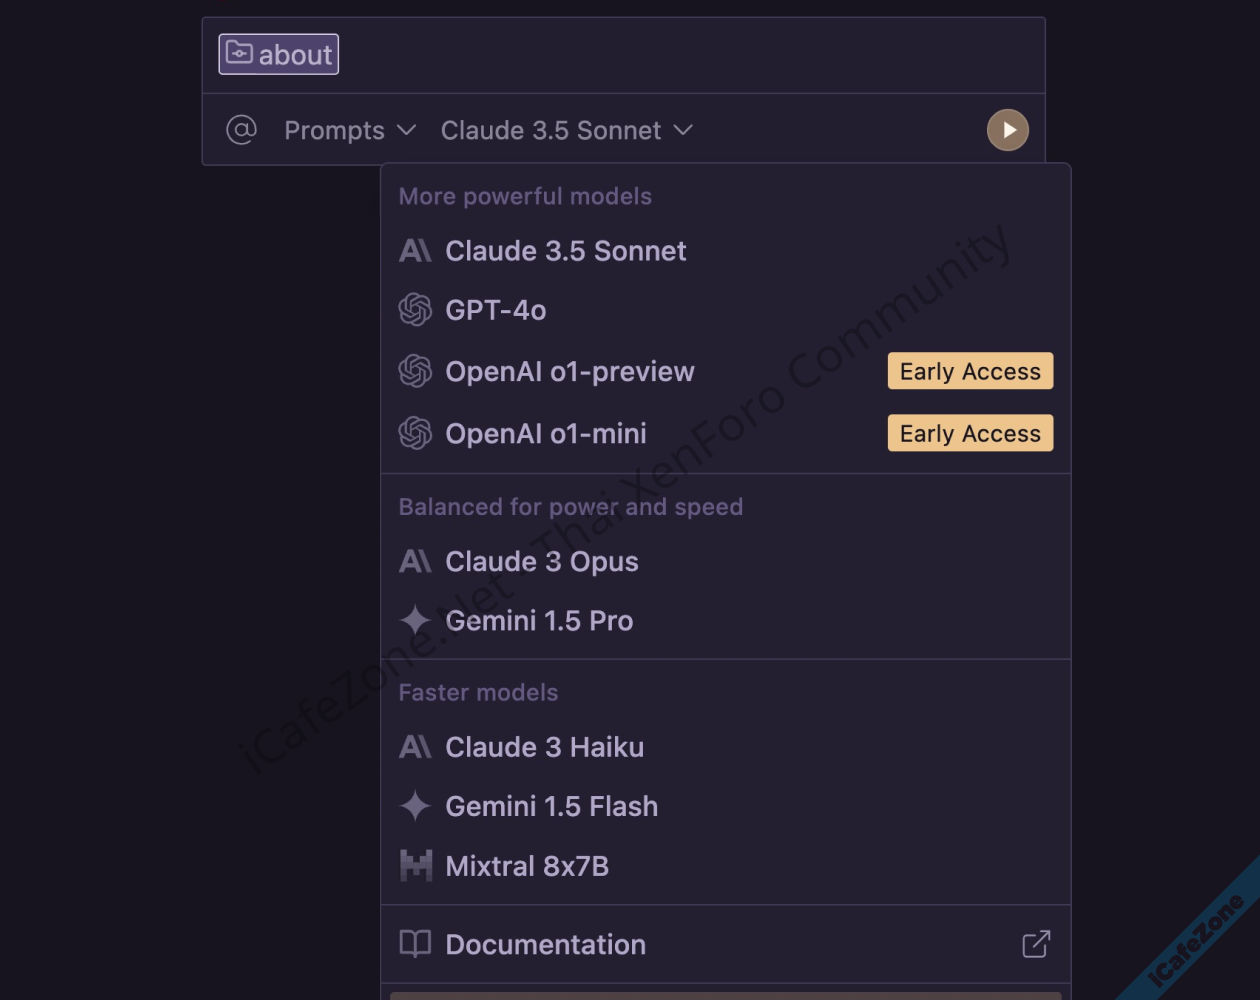Pick the Mixtral 8x7B model
Viewport: 1260px width, 1000px height.
(526, 866)
